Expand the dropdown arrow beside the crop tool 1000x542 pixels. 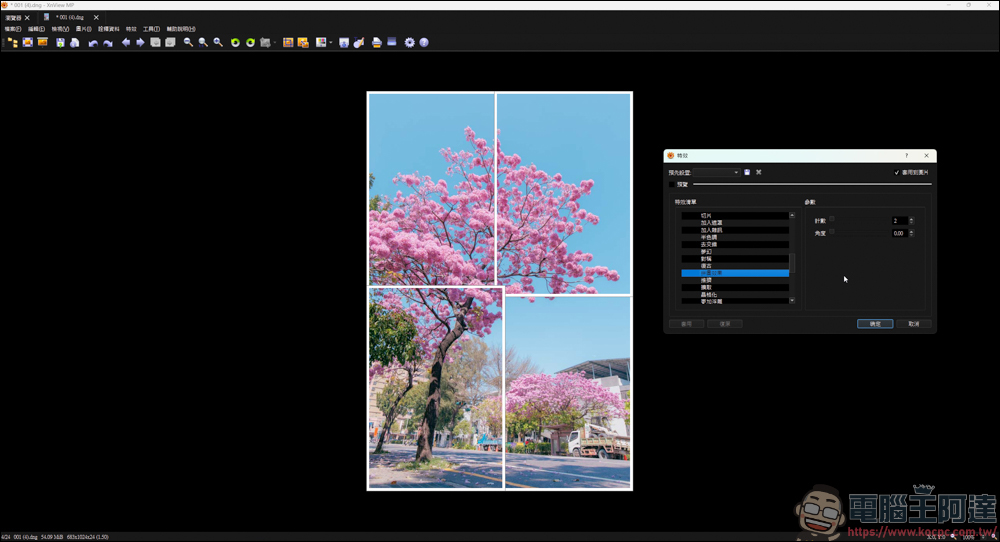[275, 43]
